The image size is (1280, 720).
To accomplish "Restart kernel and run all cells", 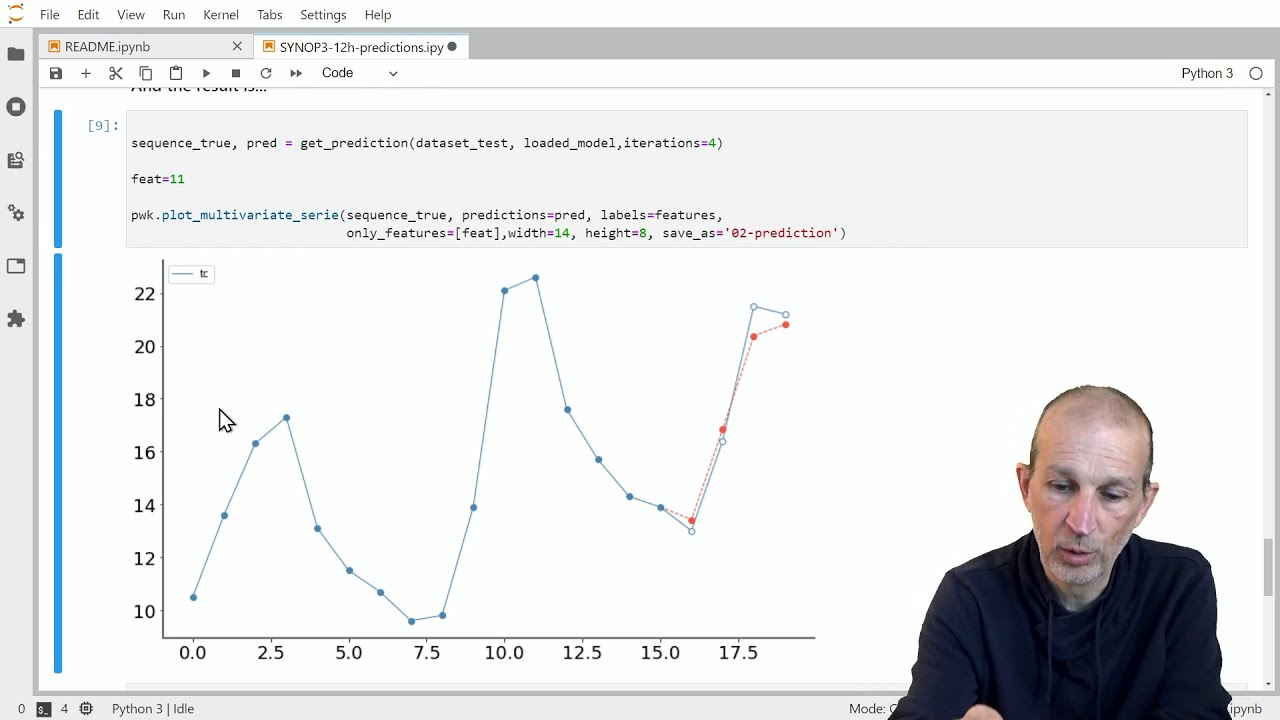I will (x=296, y=73).
